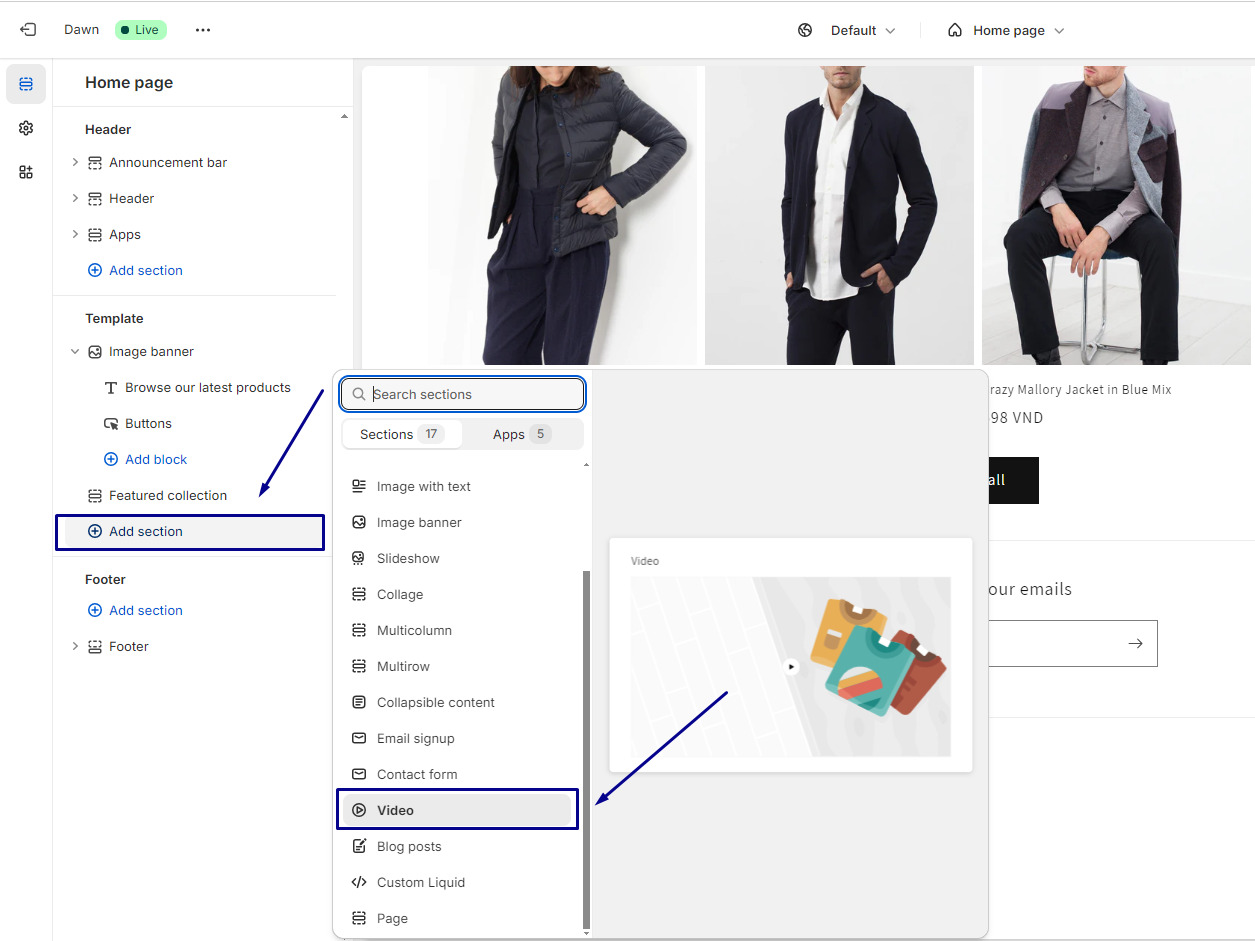
Task: Click the Live status badge
Action: [x=141, y=30]
